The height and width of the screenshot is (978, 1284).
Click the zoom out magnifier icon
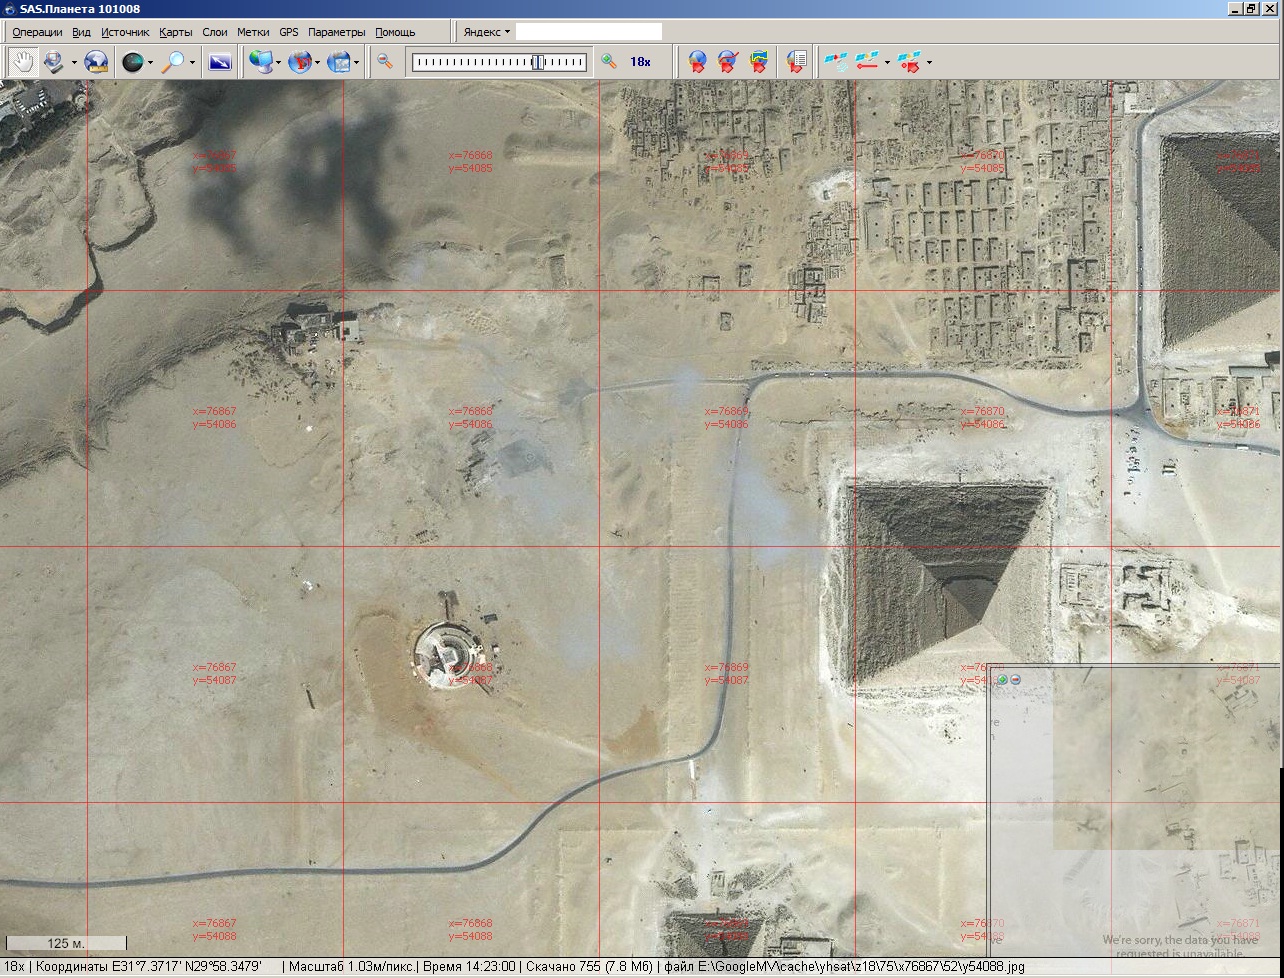(385, 62)
